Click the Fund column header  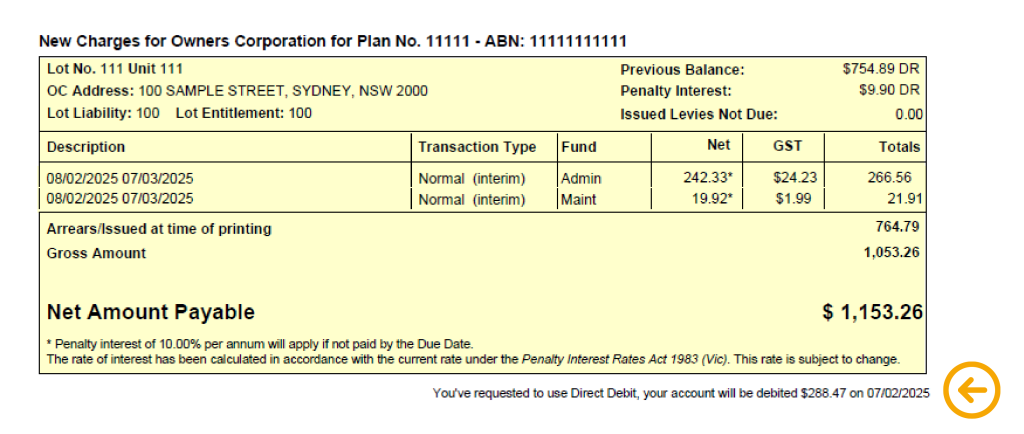tap(579, 147)
